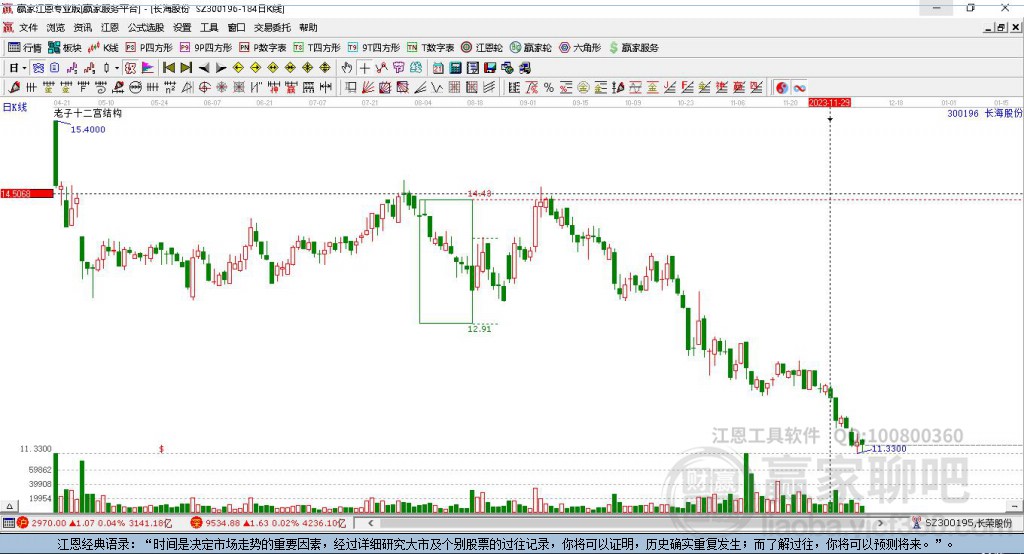Toggle the crosshair cursor tool
The width and height of the screenshot is (1024, 554).
[364, 68]
